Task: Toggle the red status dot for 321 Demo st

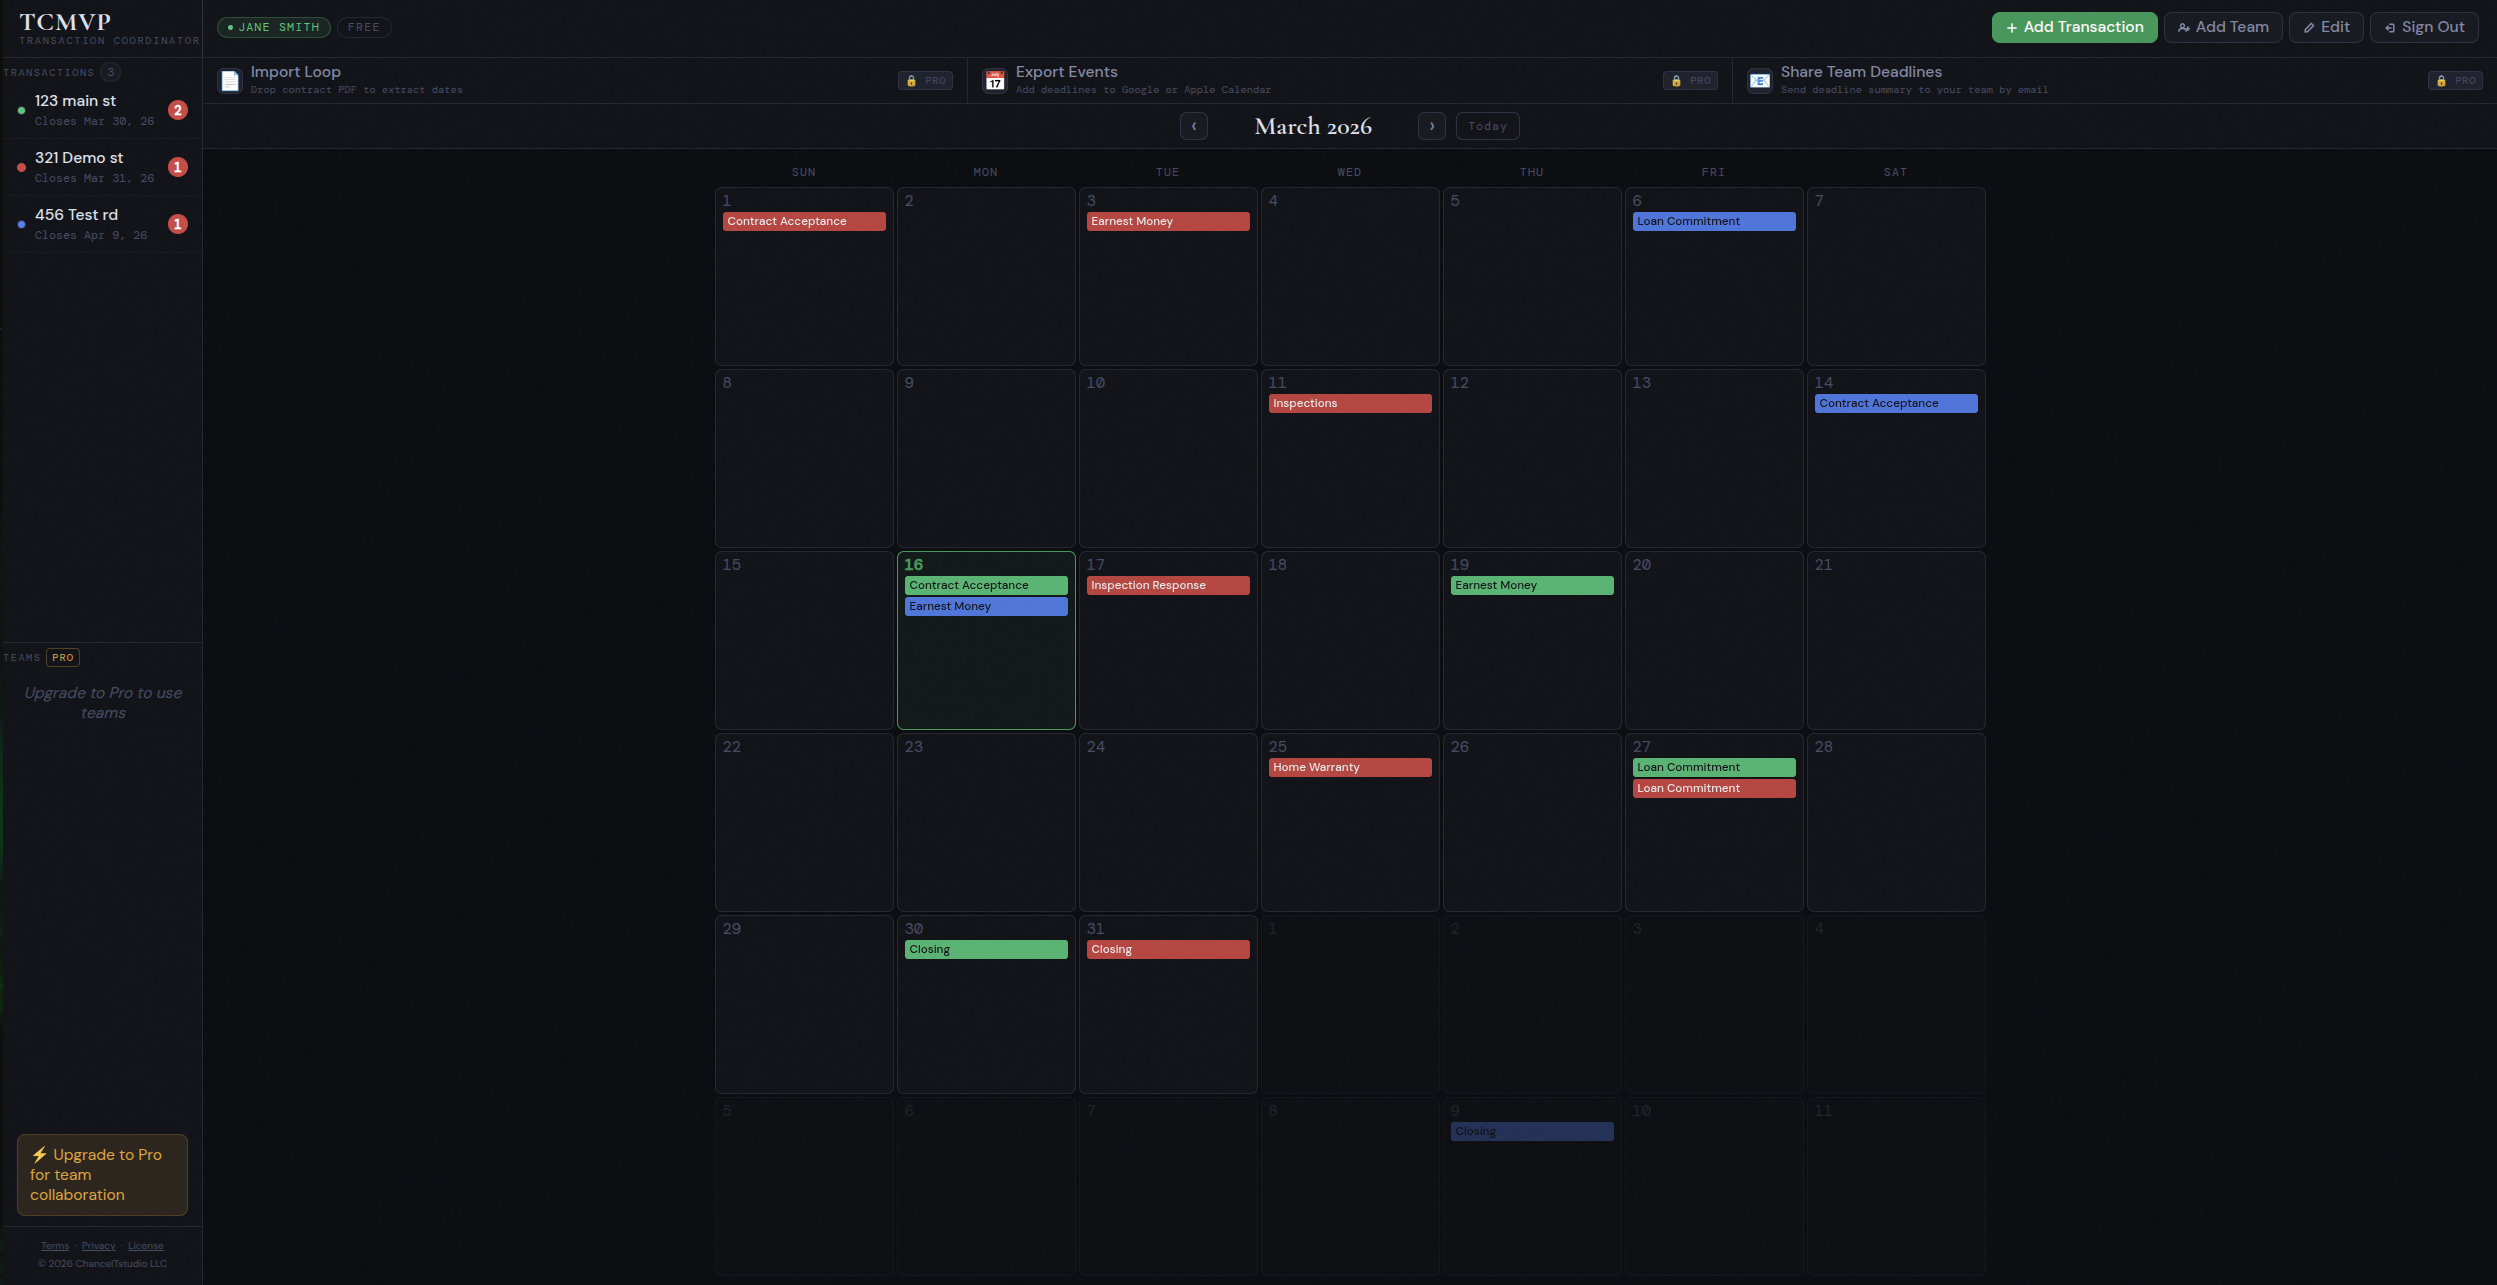Action: [x=21, y=167]
